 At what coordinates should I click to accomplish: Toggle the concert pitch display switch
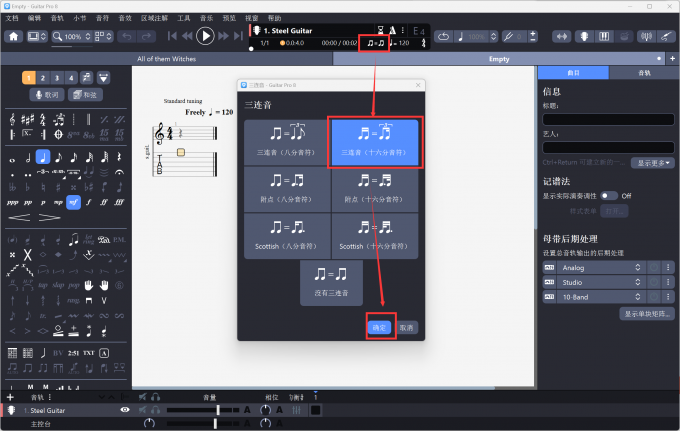608,196
